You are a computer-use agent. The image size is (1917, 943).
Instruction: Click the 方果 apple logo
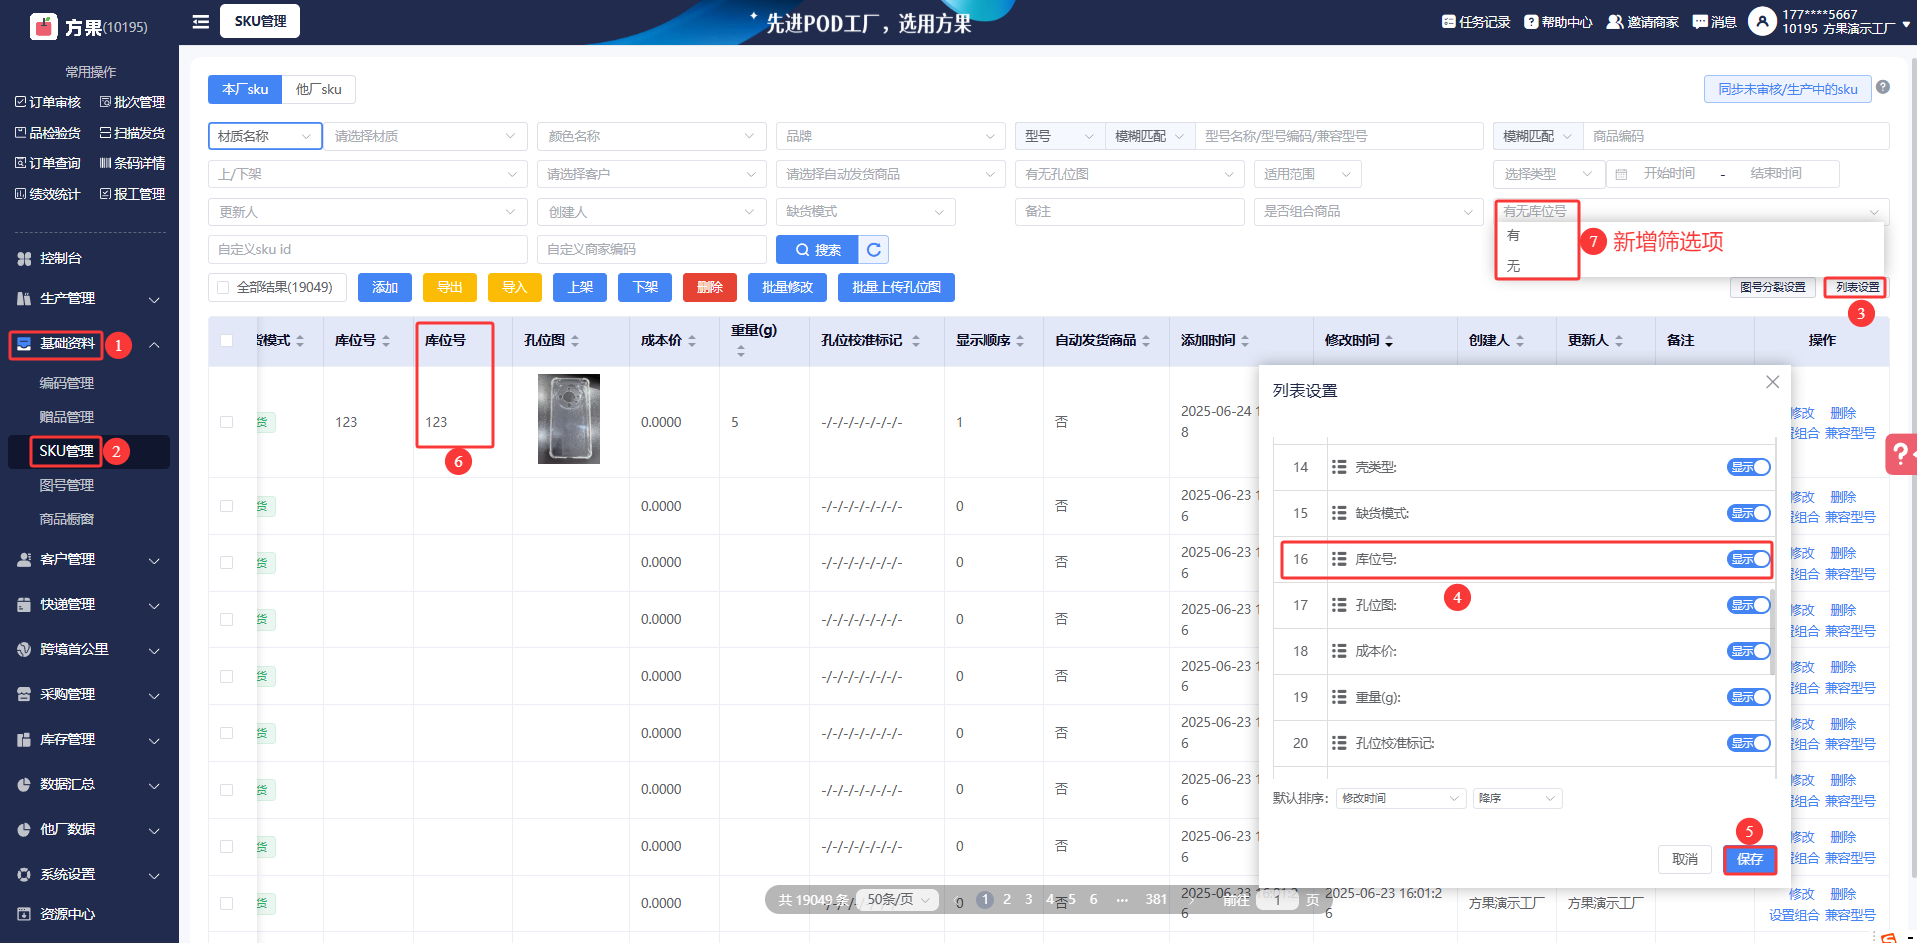click(43, 26)
